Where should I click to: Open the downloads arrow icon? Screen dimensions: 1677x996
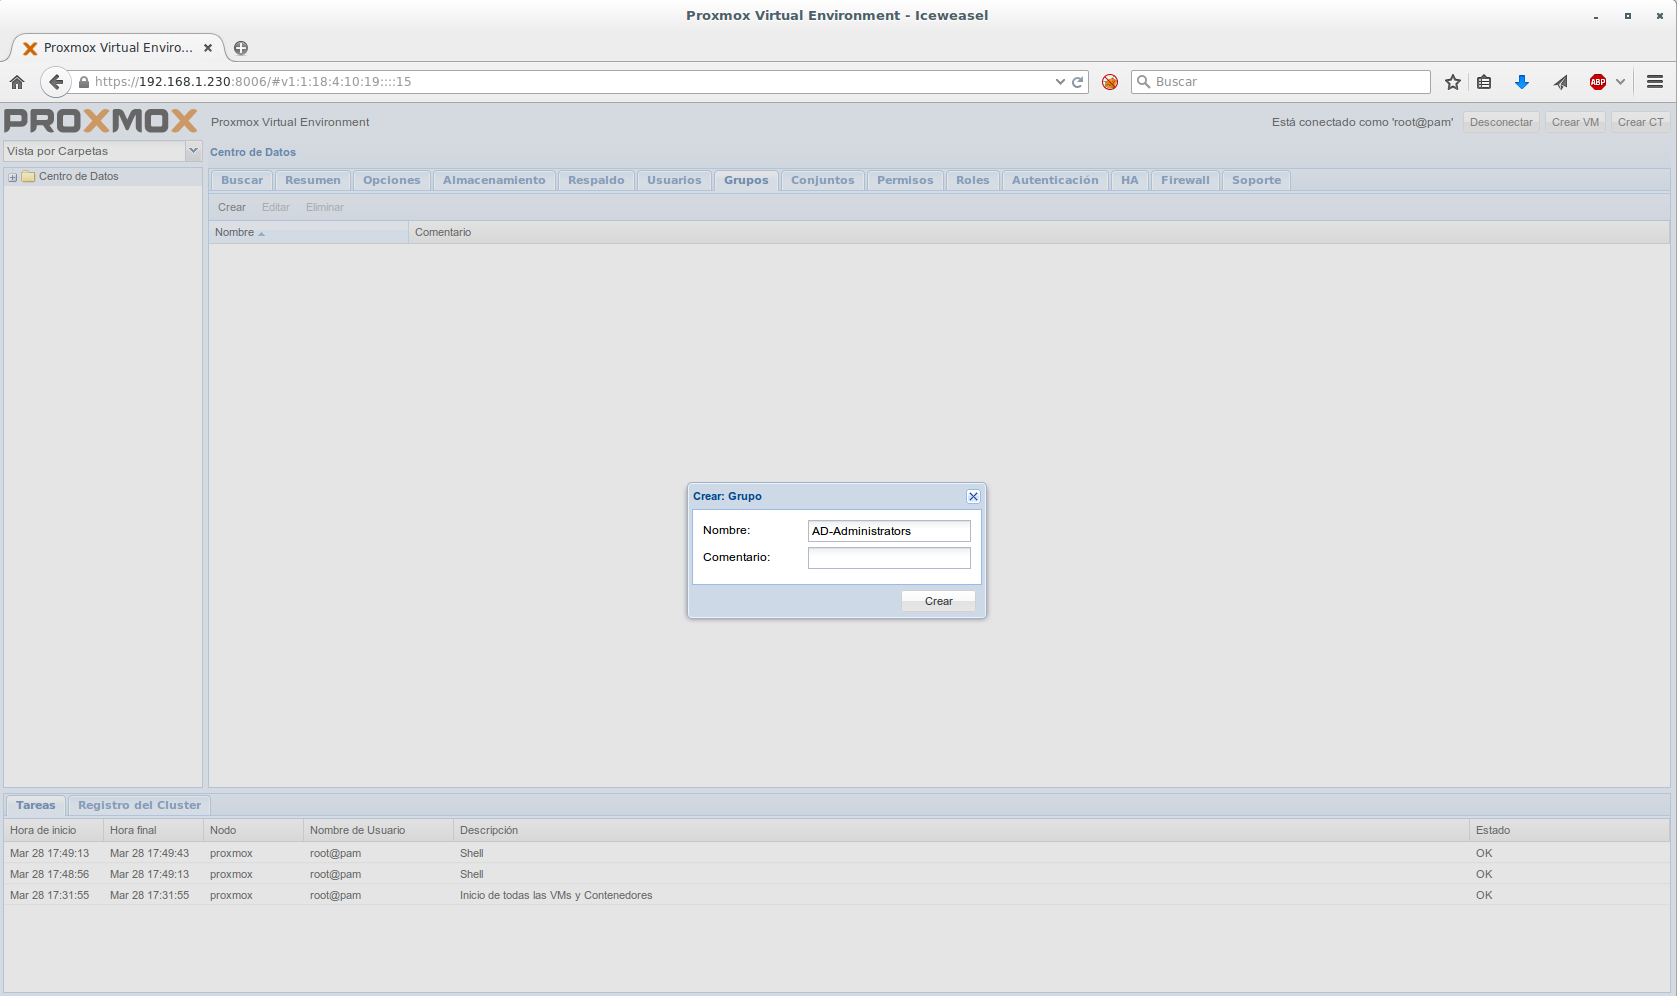tap(1521, 82)
